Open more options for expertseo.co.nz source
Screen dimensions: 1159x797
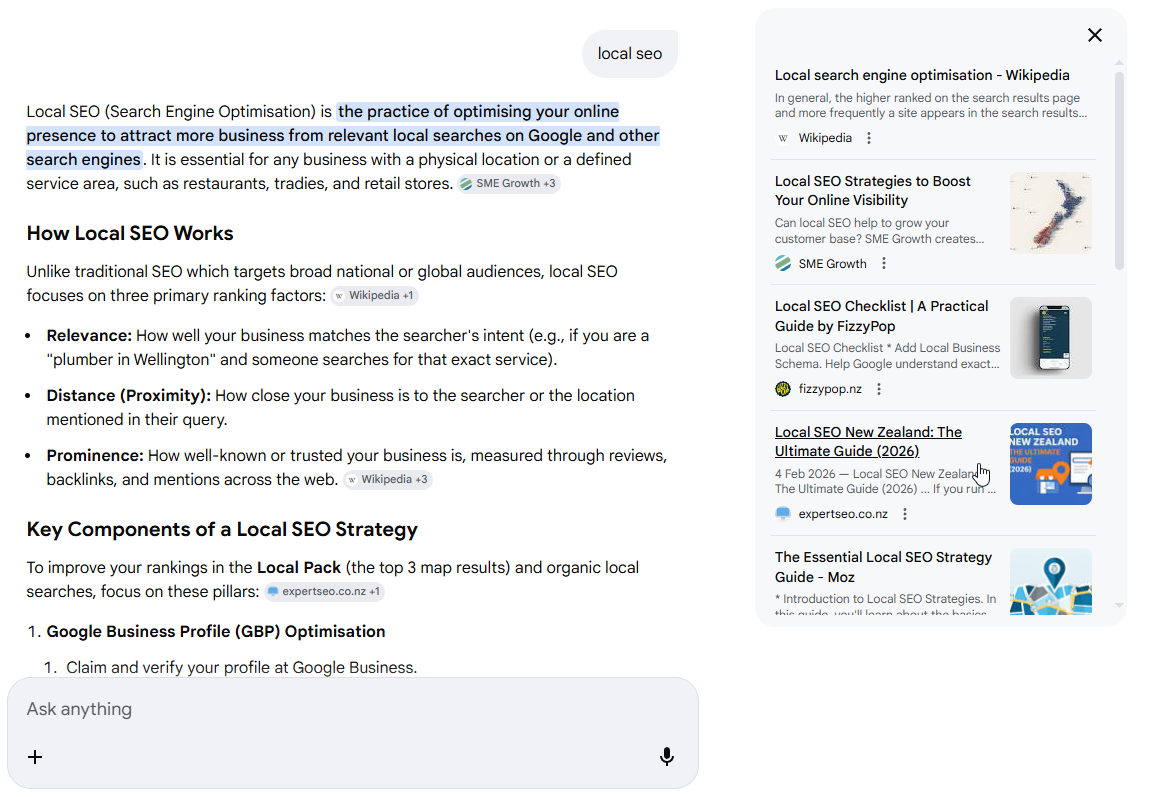(x=905, y=514)
